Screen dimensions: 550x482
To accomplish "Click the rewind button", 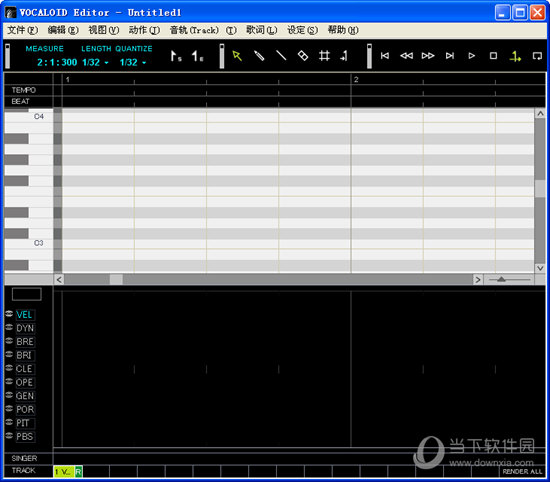I will coord(407,56).
